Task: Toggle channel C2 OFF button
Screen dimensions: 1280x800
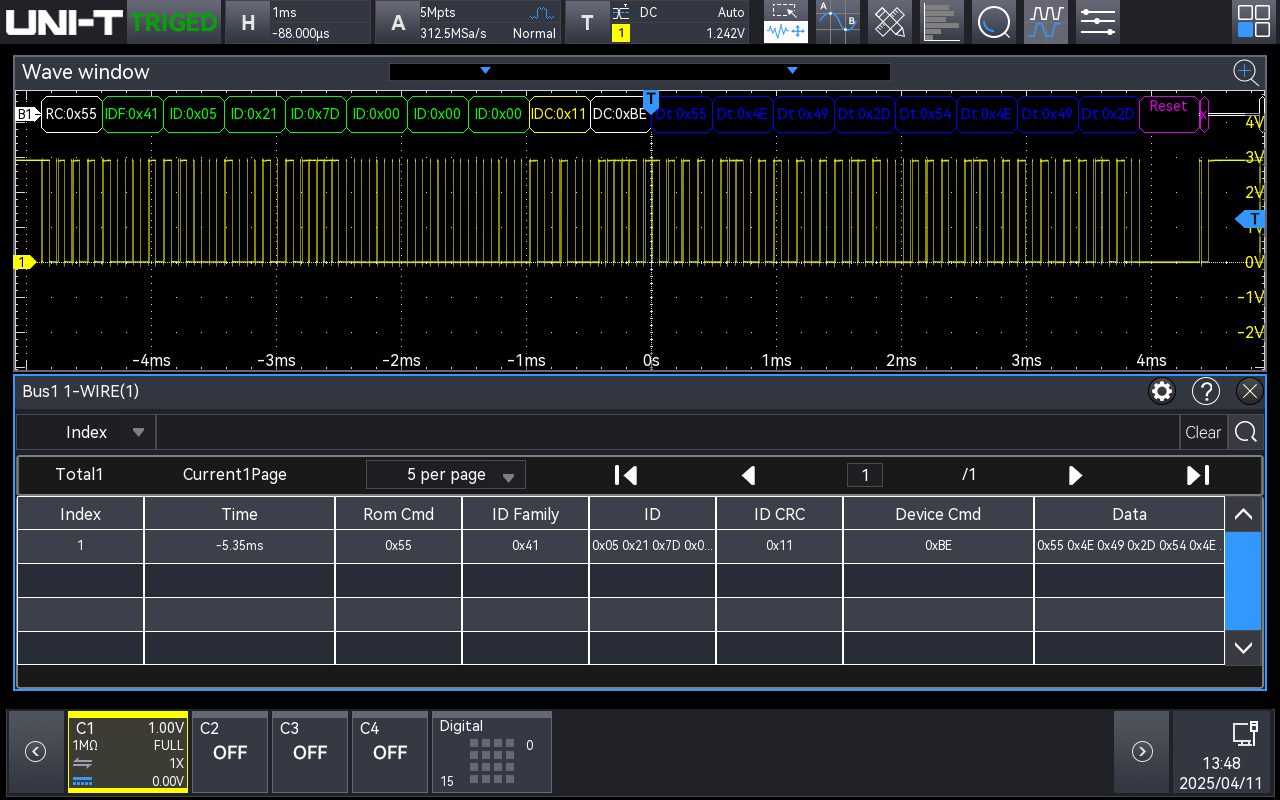Action: tap(230, 752)
